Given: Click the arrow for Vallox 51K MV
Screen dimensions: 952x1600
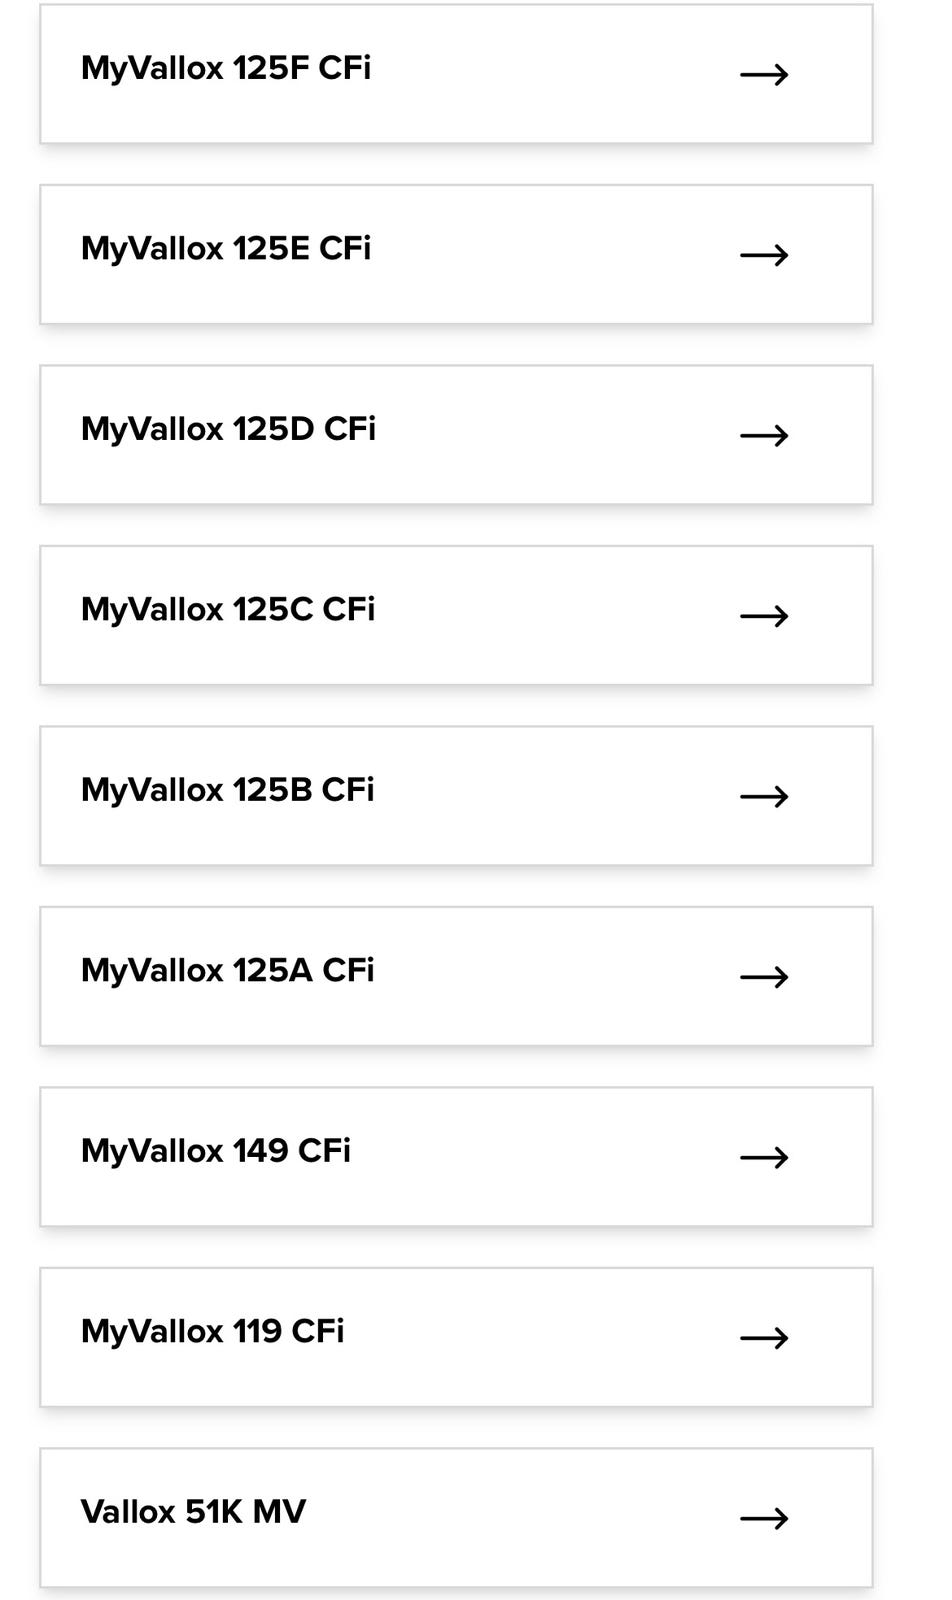Looking at the screenshot, I should pyautogui.click(x=764, y=1518).
